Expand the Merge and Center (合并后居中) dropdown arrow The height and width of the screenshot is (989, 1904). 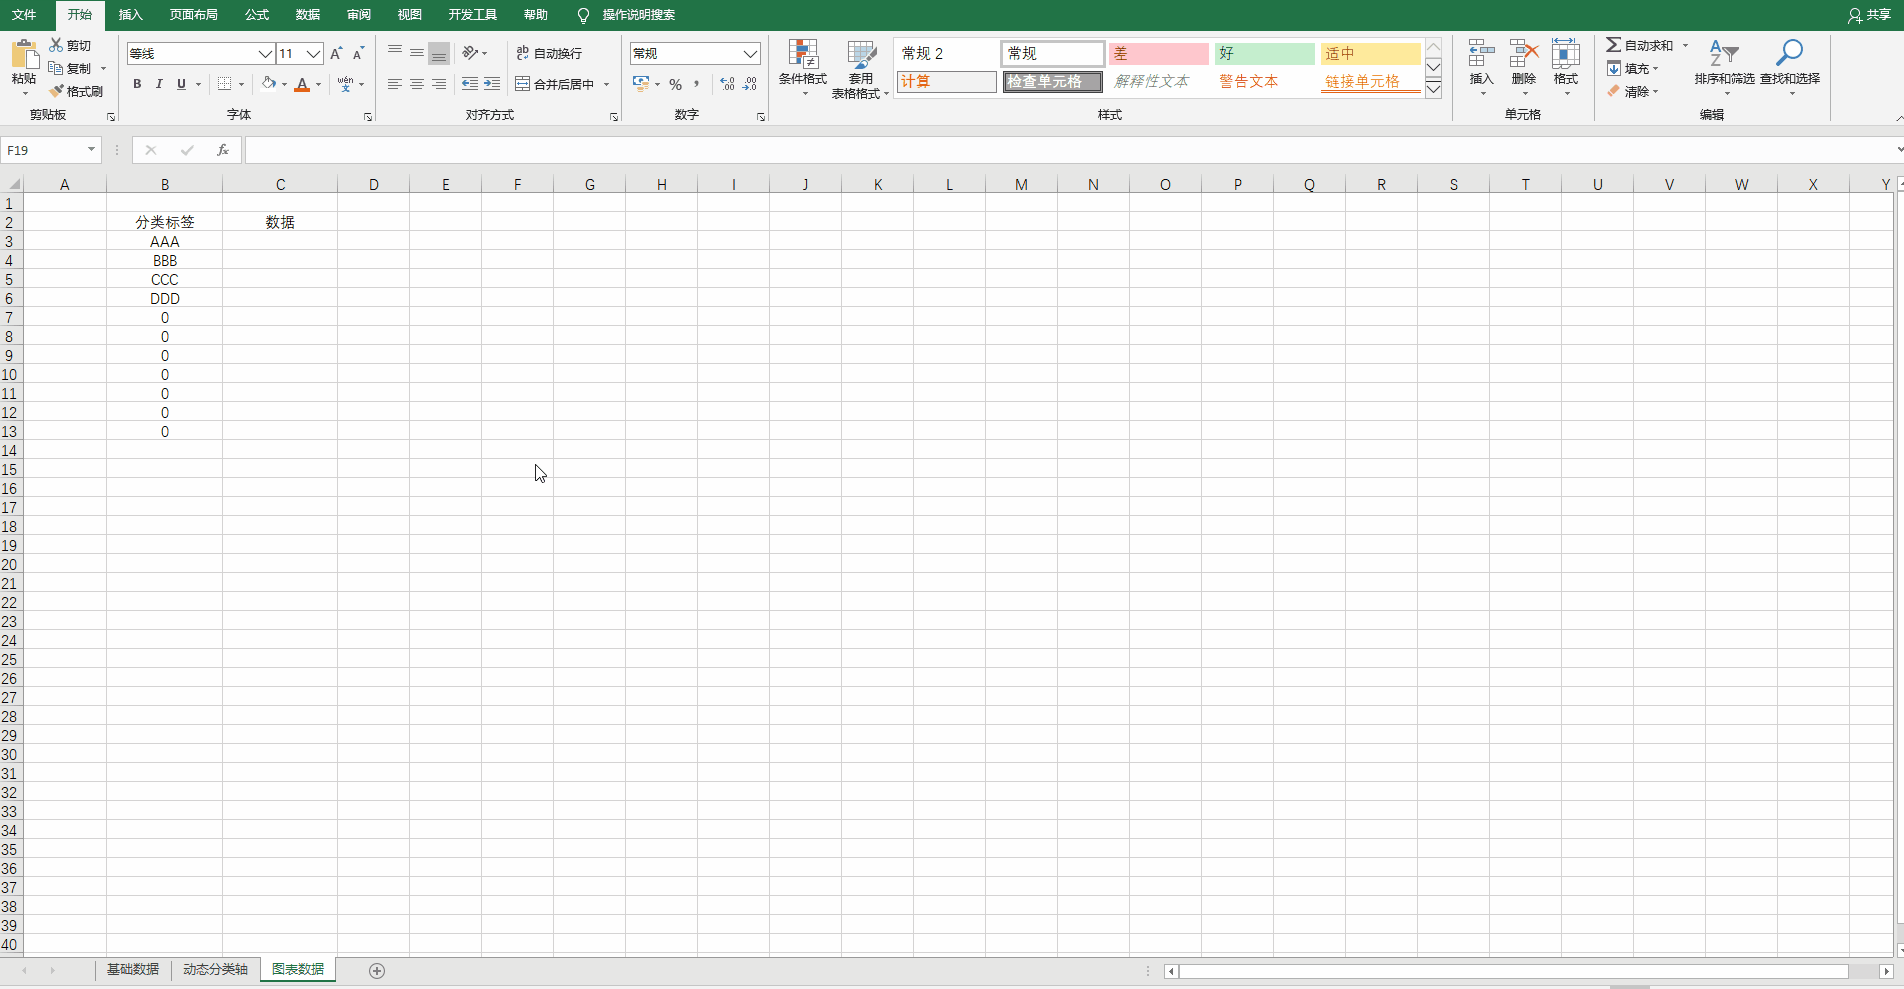[x=607, y=84]
